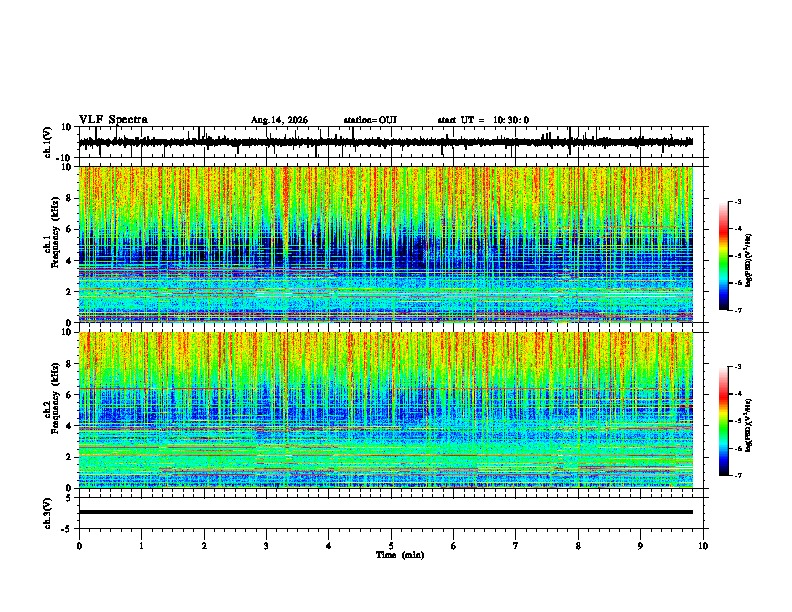Click the "VLF Spectra" plot title
Screen dimensions: 792x612
[113, 120]
